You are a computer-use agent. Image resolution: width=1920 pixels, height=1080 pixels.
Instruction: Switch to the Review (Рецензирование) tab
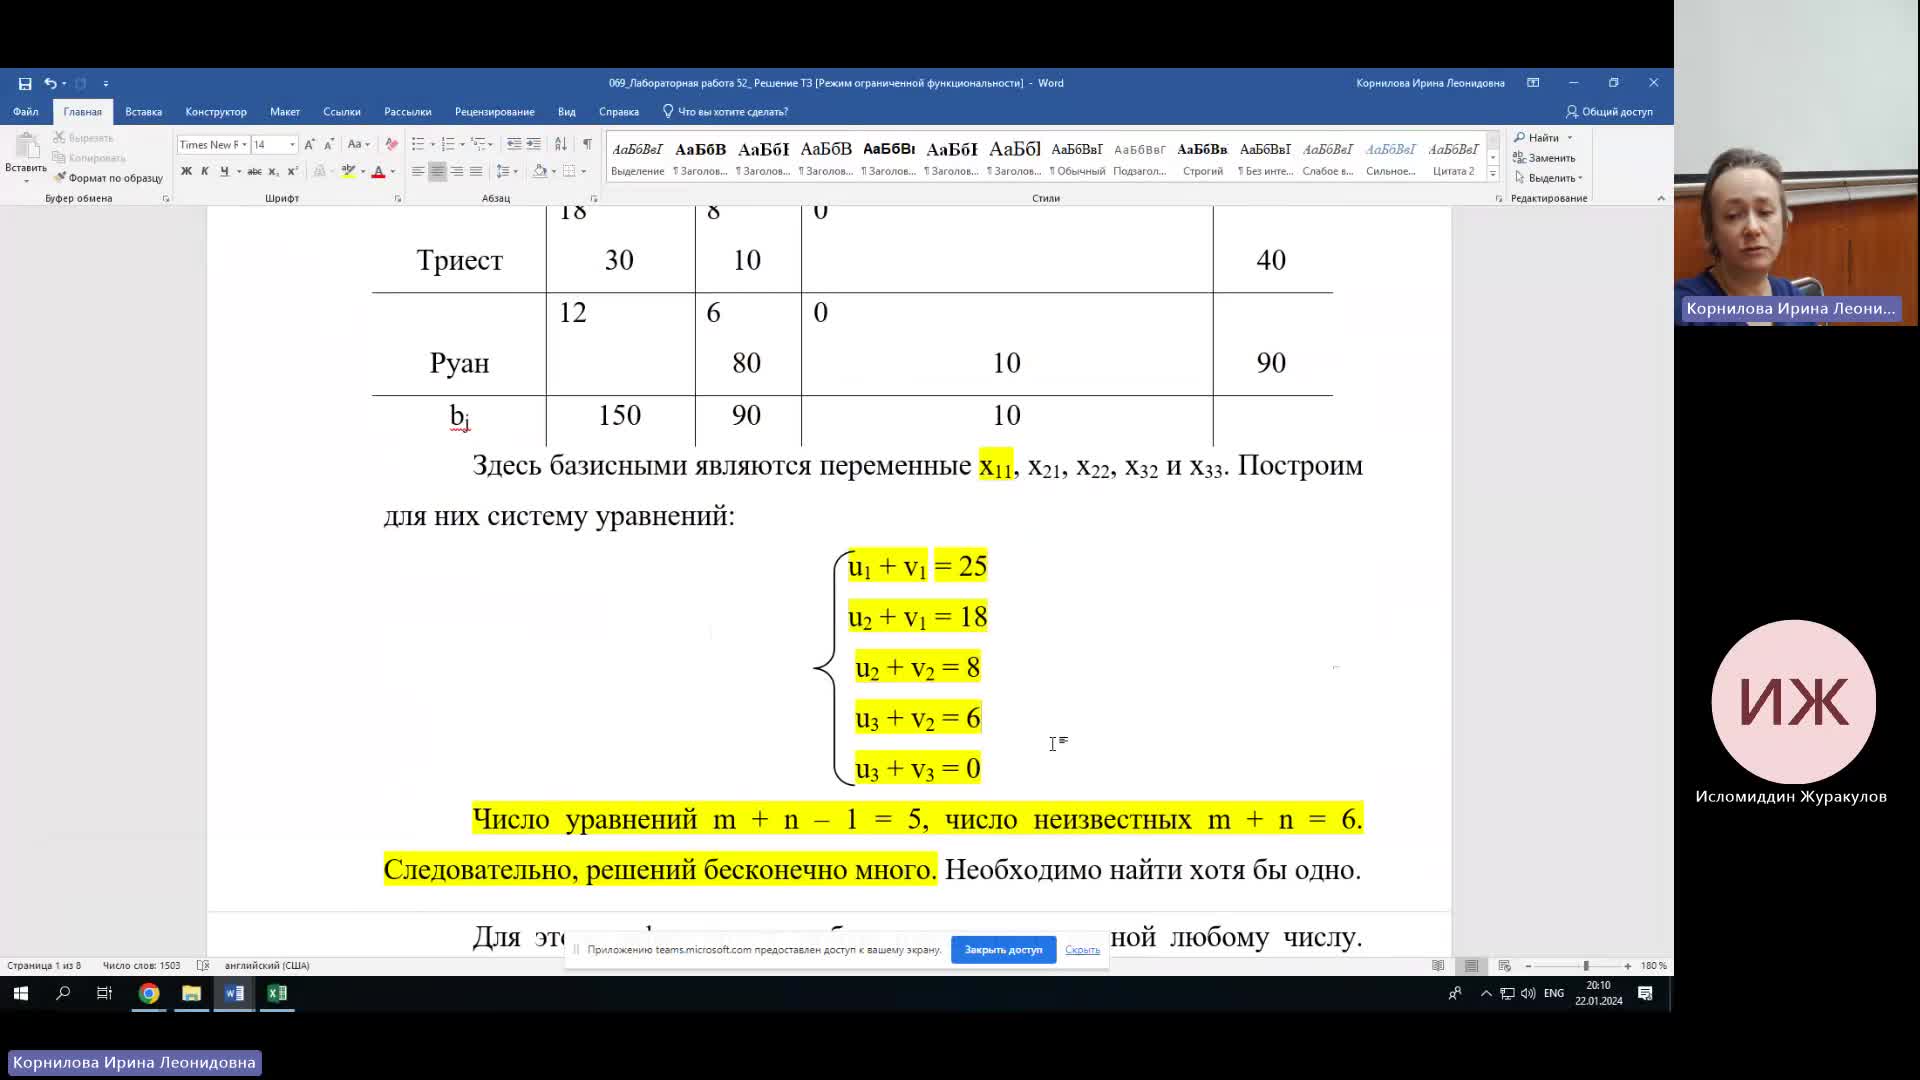(494, 111)
